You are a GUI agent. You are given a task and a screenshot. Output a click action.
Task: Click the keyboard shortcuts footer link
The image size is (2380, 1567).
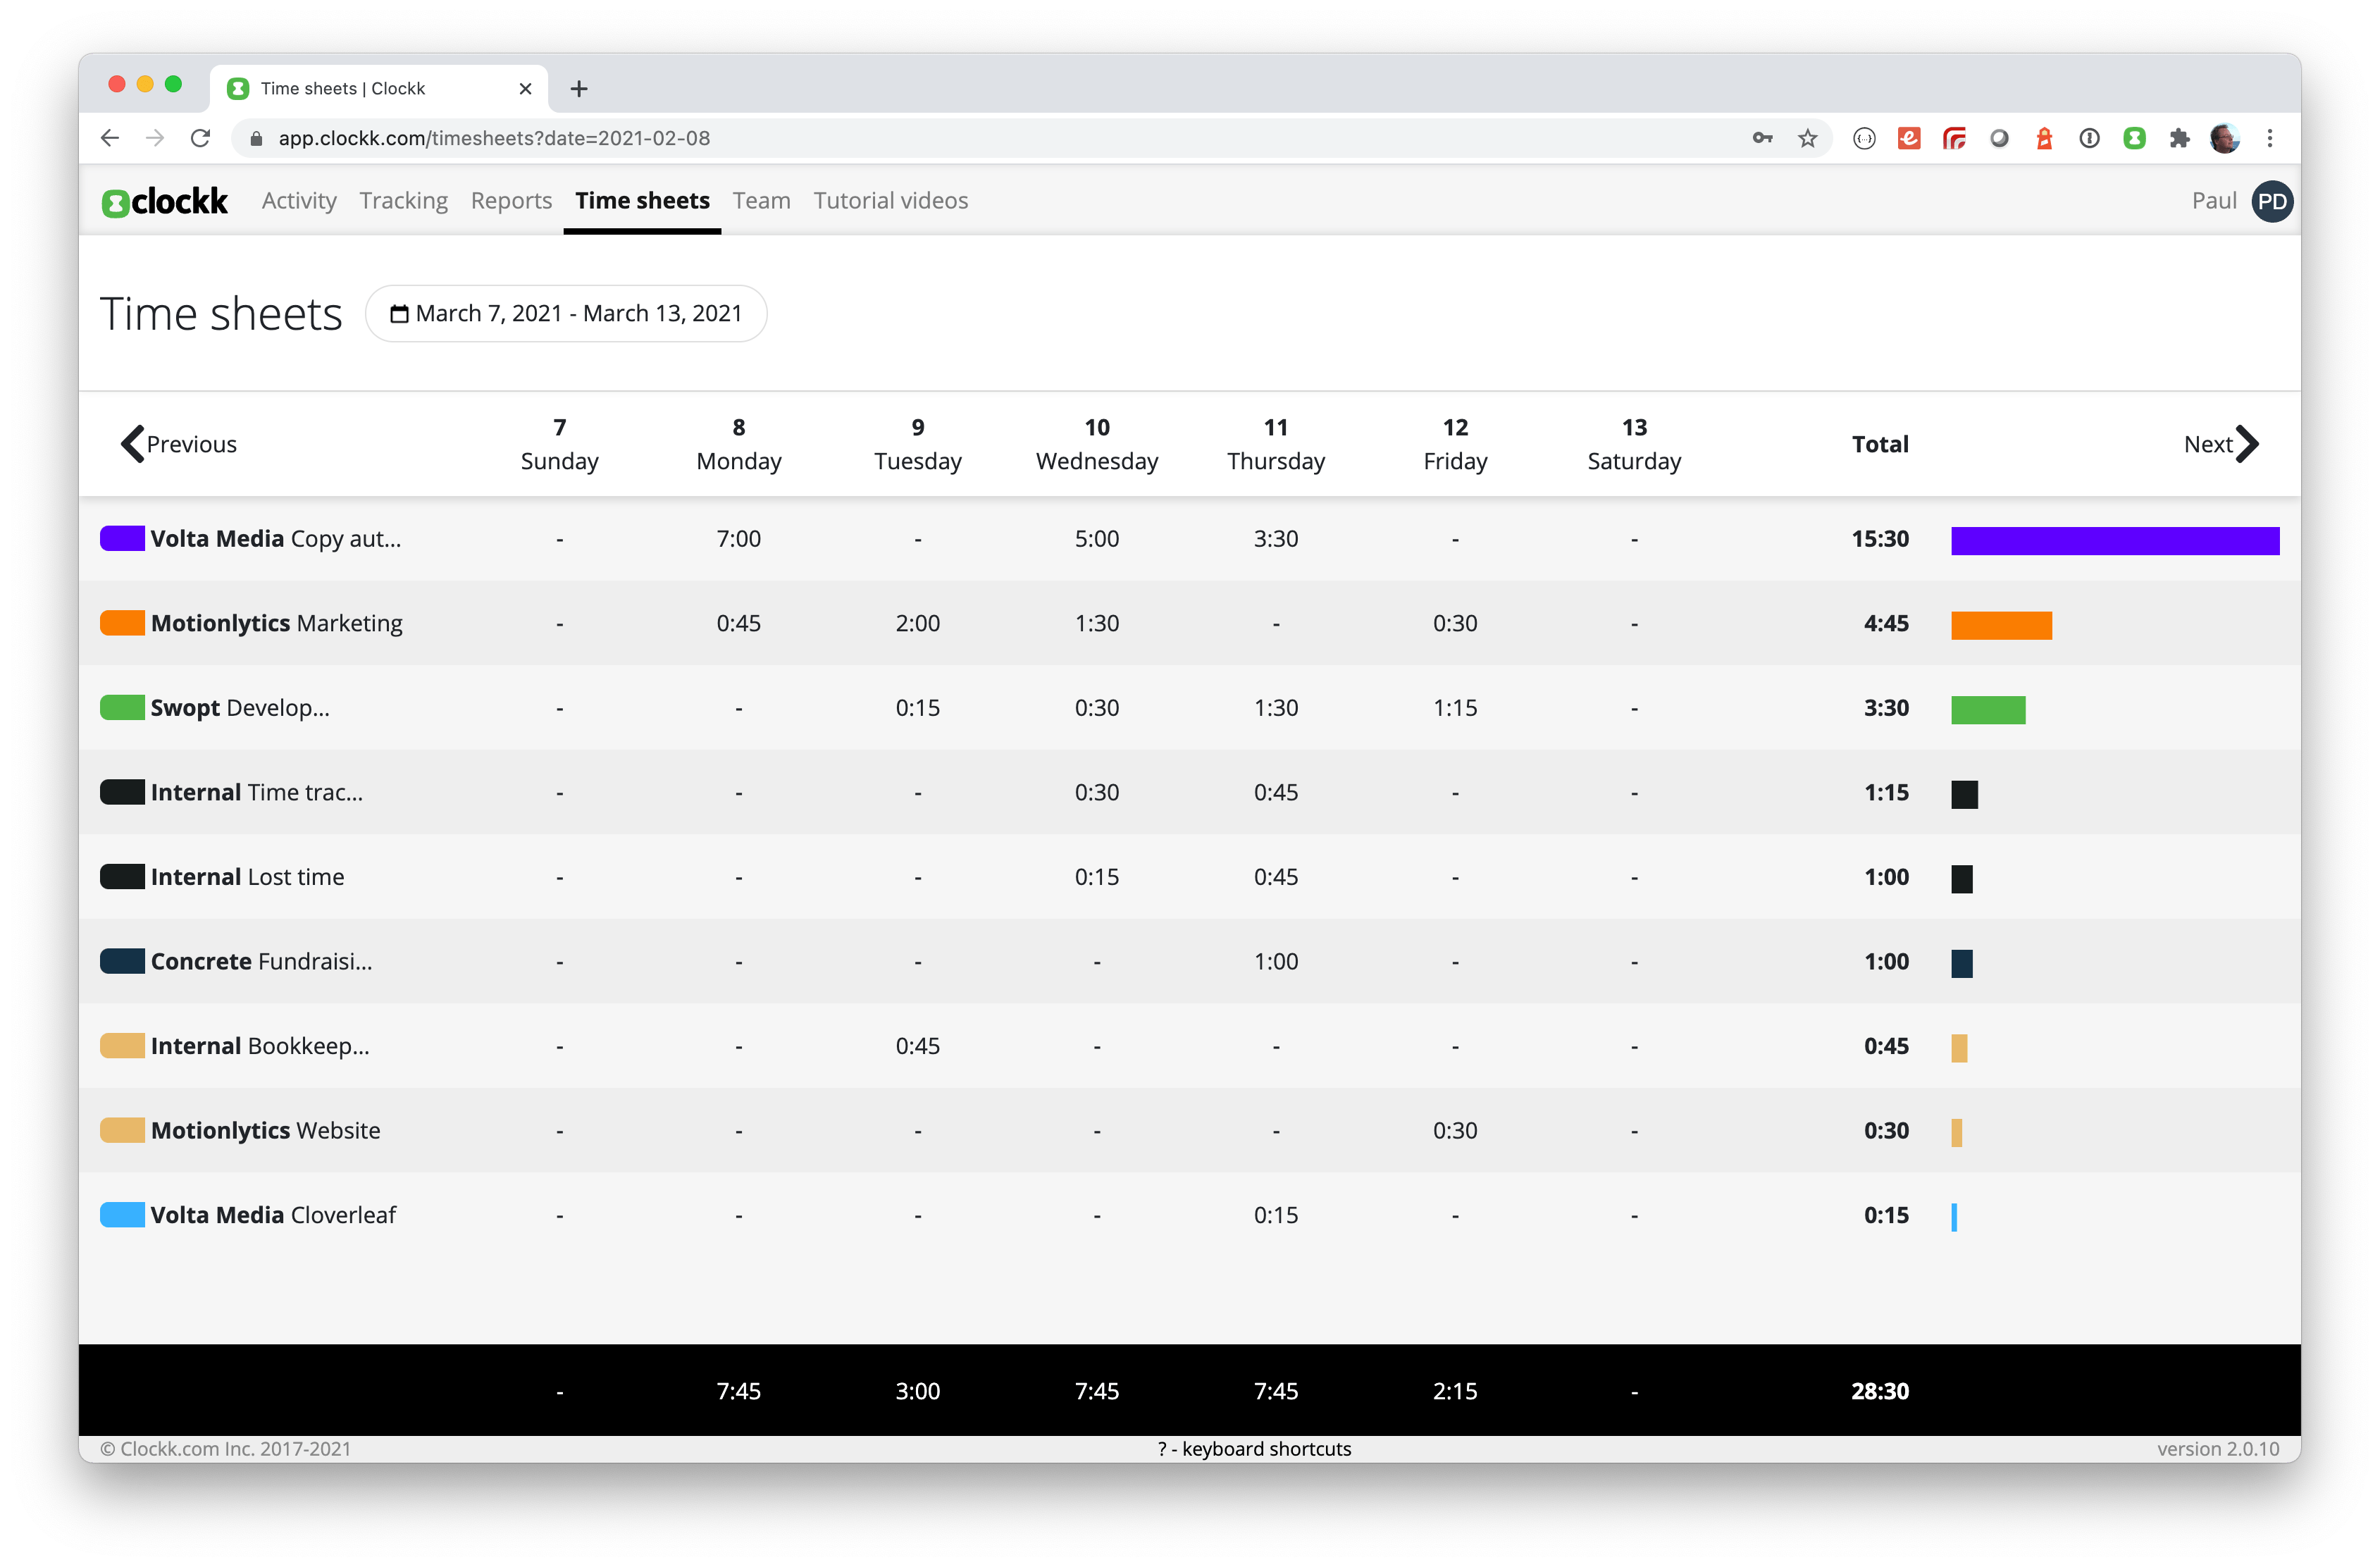(1254, 1449)
